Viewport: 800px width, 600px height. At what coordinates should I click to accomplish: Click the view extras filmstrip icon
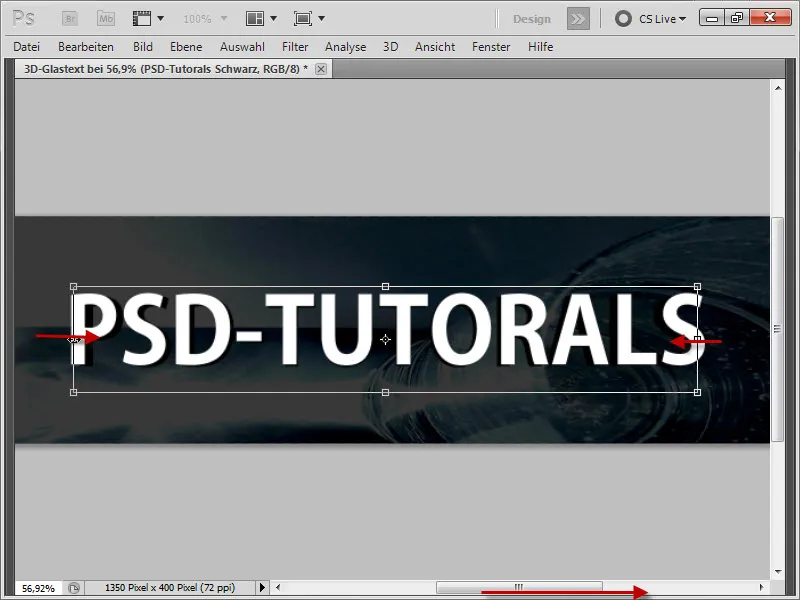[x=142, y=19]
